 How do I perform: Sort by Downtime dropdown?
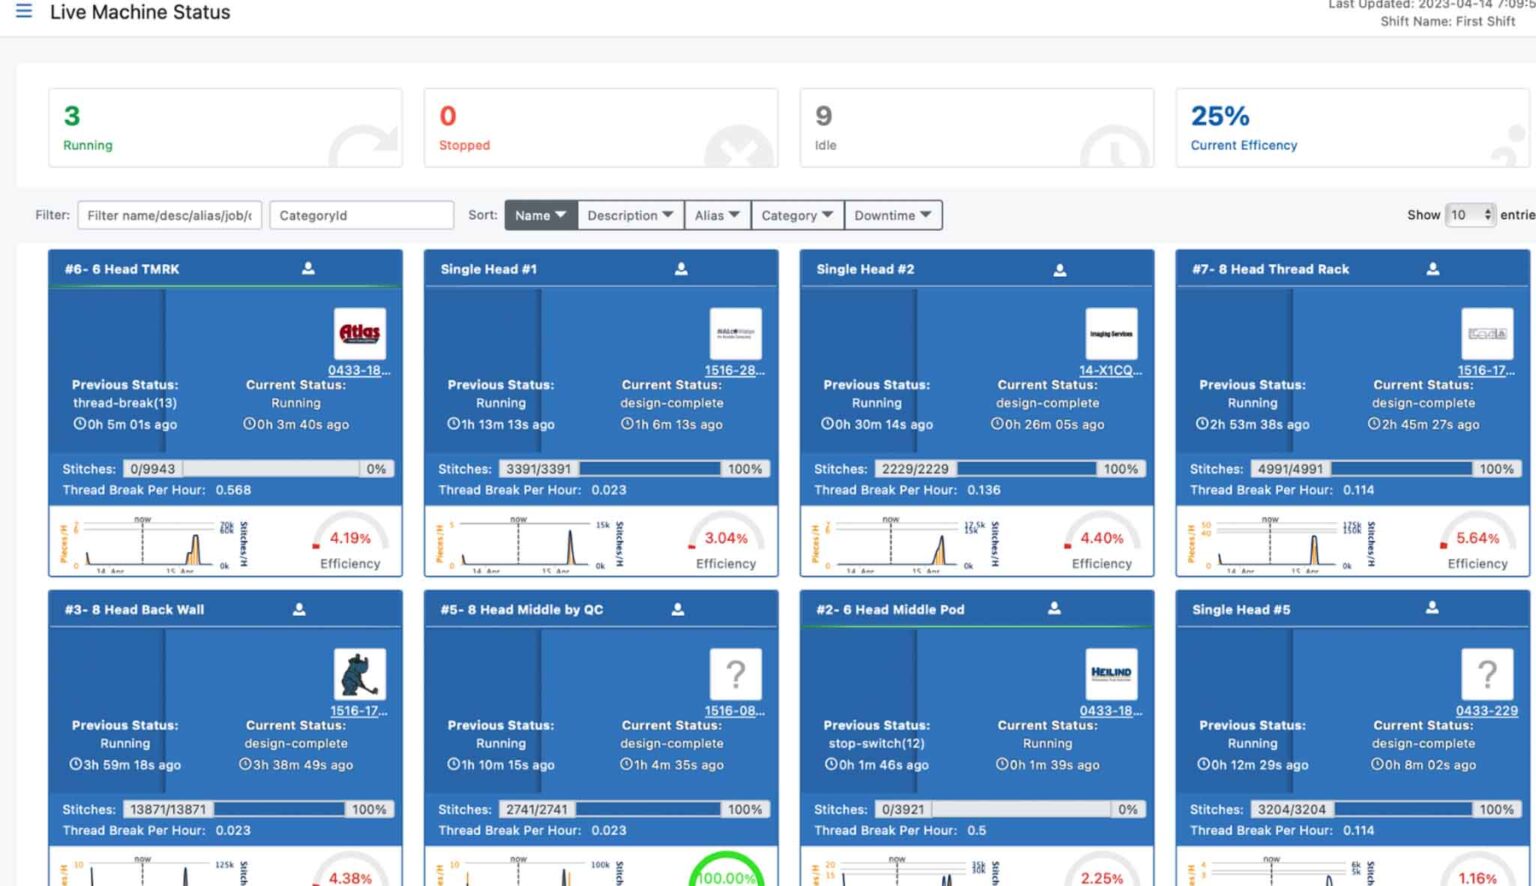pos(892,215)
